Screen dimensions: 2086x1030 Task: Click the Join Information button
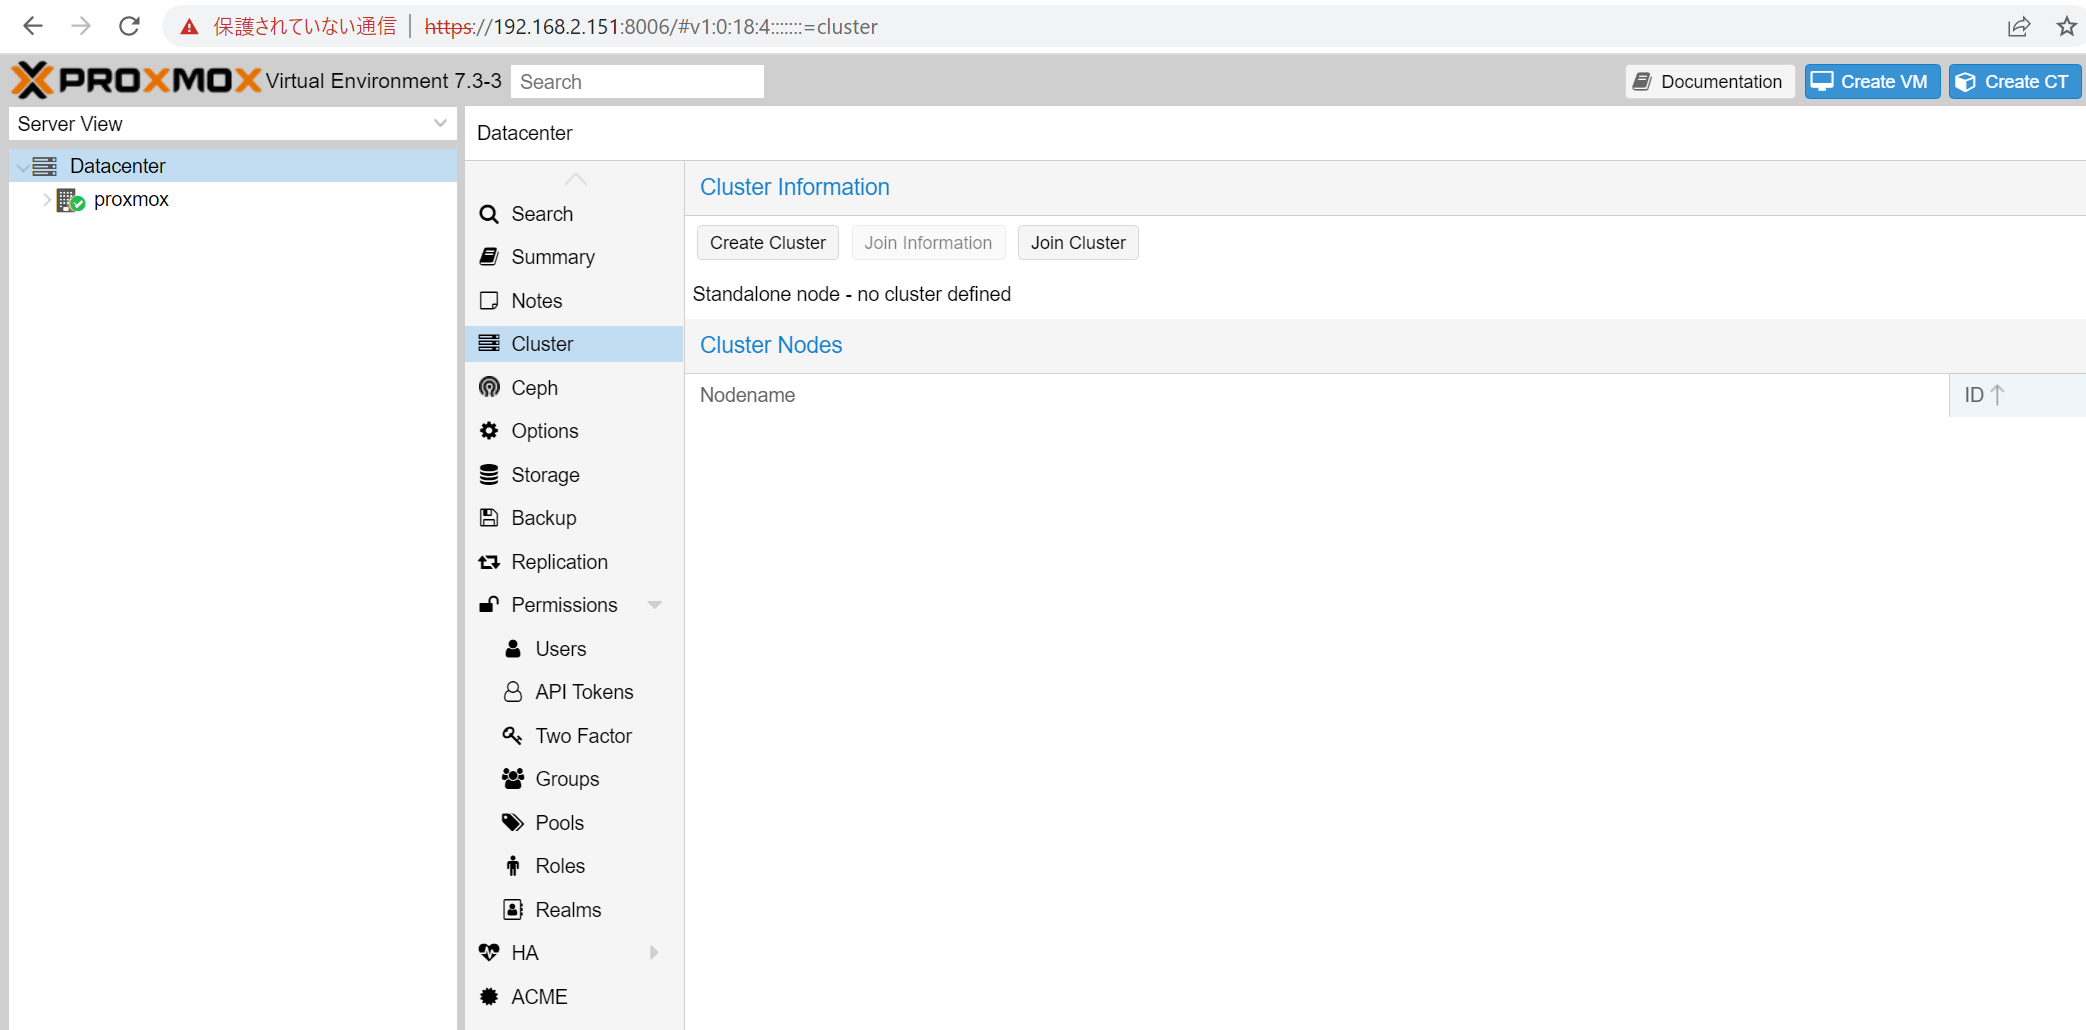[928, 243]
